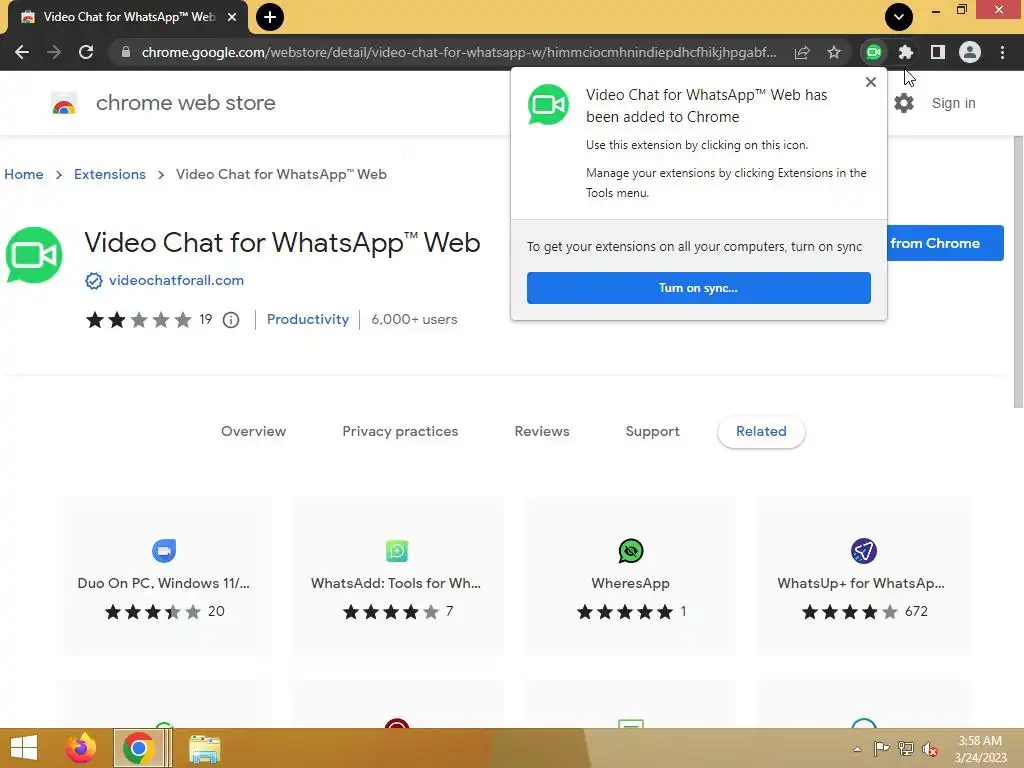Open Action Center flag icon
Screen dimensions: 1024x768
(x=881, y=749)
